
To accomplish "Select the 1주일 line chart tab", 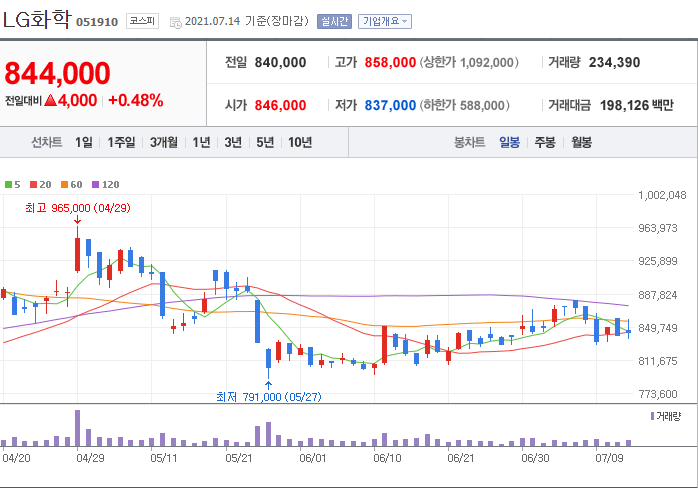I will (x=121, y=142).
